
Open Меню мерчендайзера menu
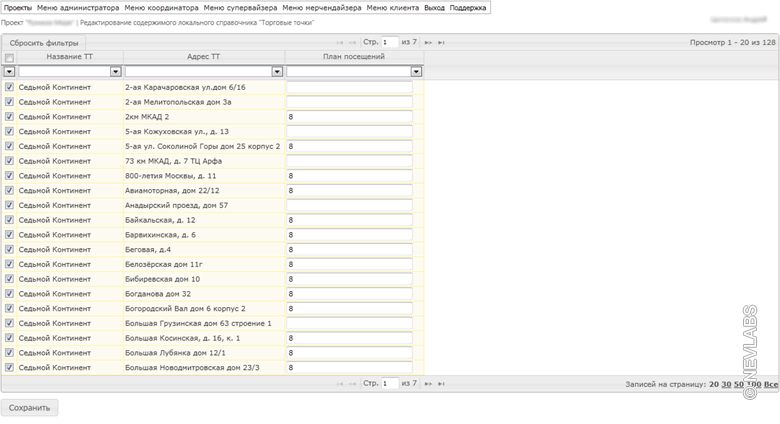[322, 7]
